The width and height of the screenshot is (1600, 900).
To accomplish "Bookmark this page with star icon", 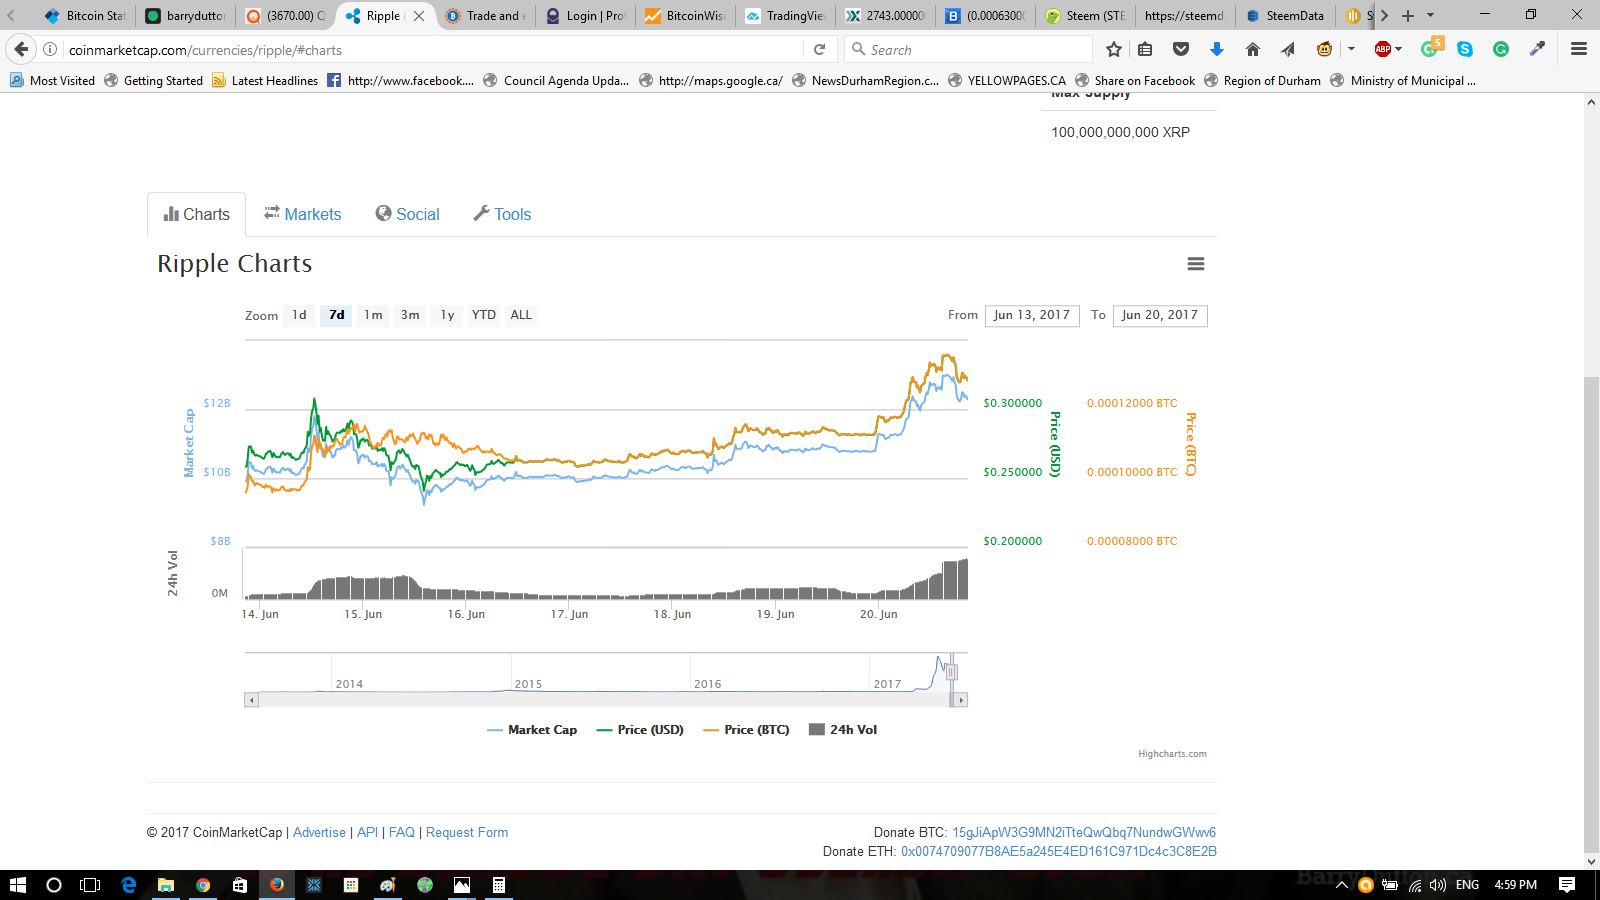I will coord(1114,49).
